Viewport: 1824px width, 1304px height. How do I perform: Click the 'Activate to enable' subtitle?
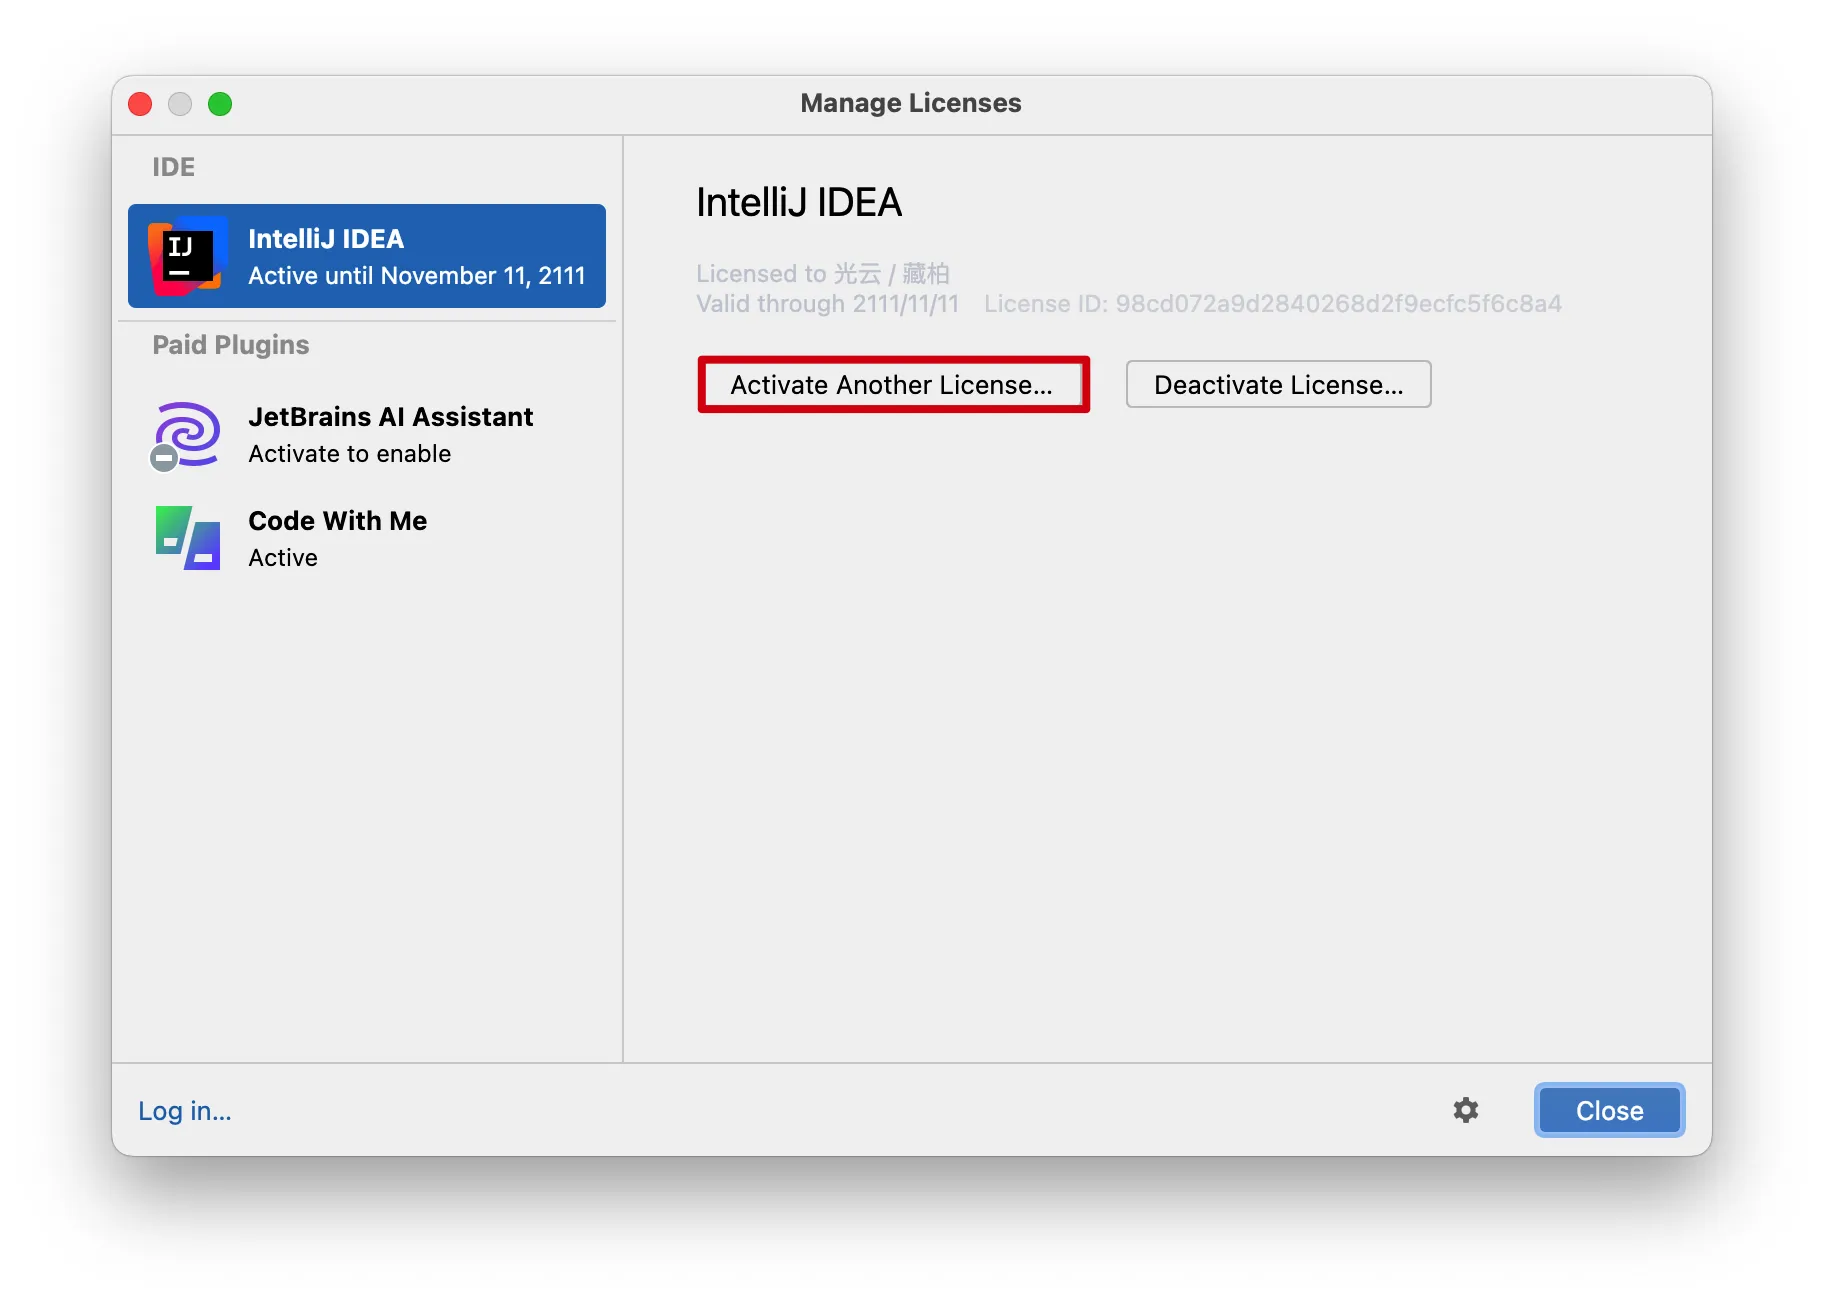pos(349,454)
